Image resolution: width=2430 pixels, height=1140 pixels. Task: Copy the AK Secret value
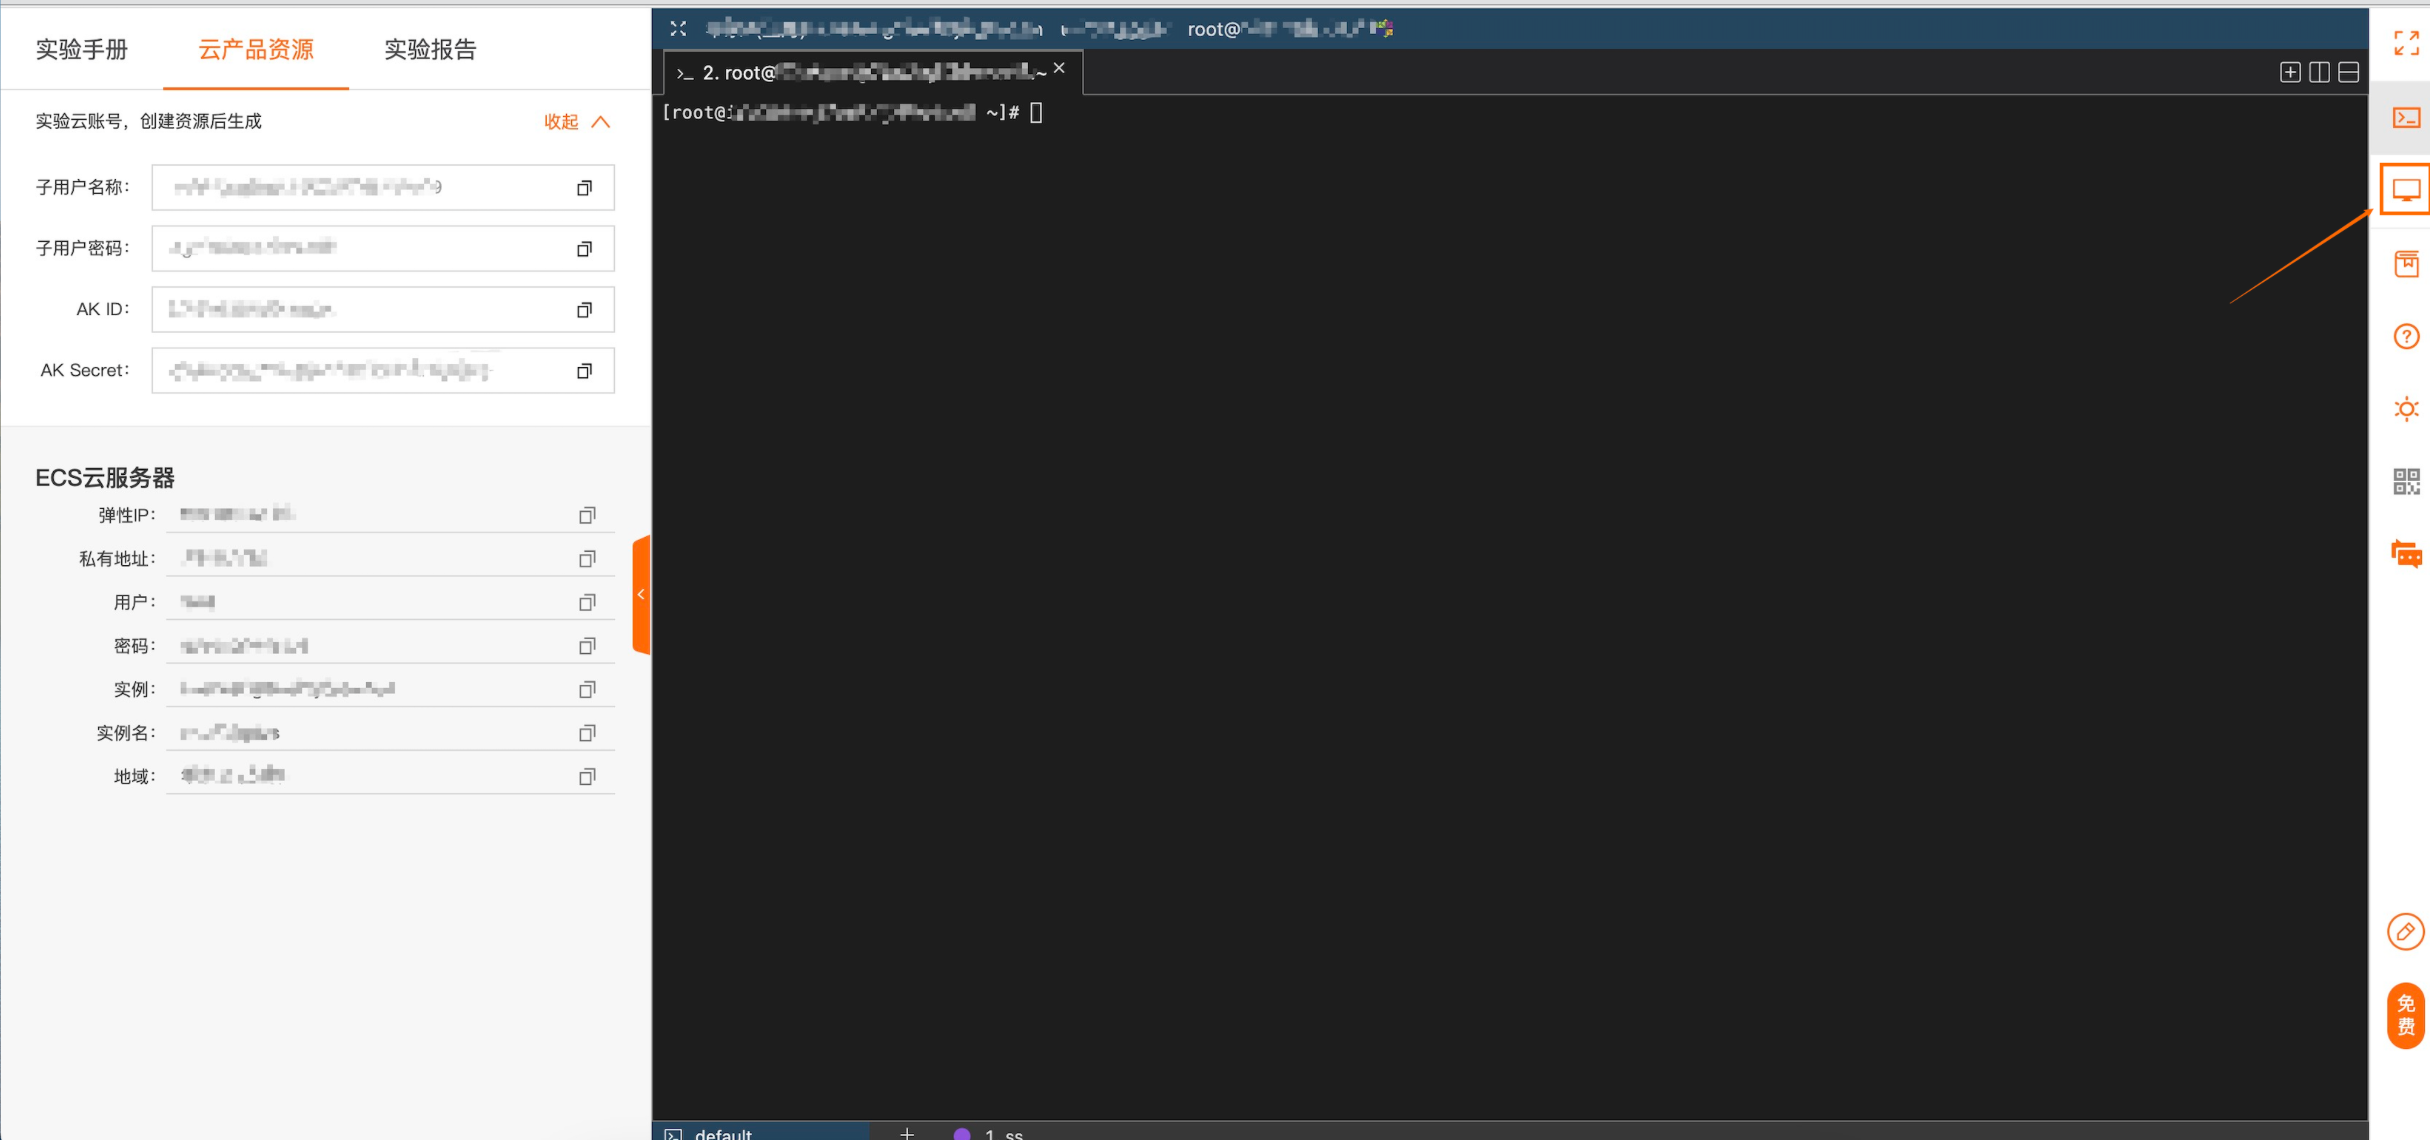(x=585, y=371)
